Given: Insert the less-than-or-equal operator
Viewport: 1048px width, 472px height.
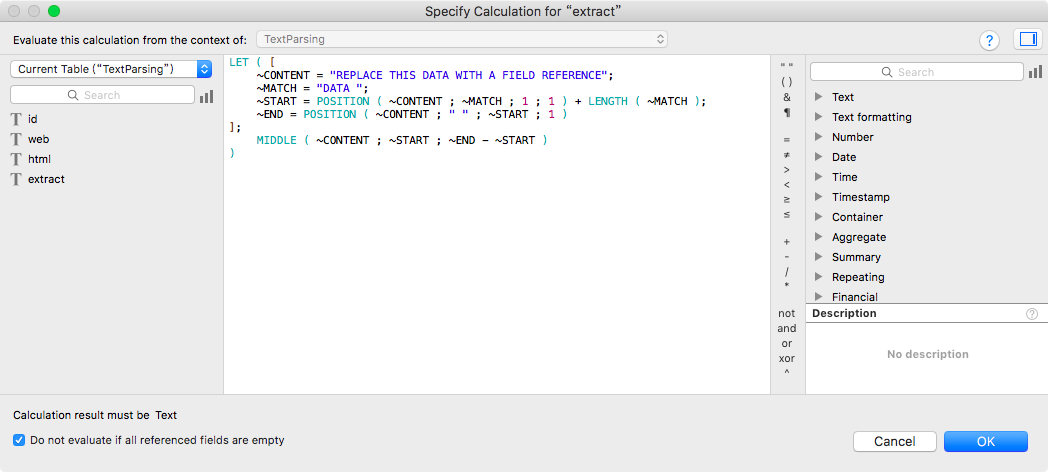Looking at the screenshot, I should pyautogui.click(x=787, y=215).
